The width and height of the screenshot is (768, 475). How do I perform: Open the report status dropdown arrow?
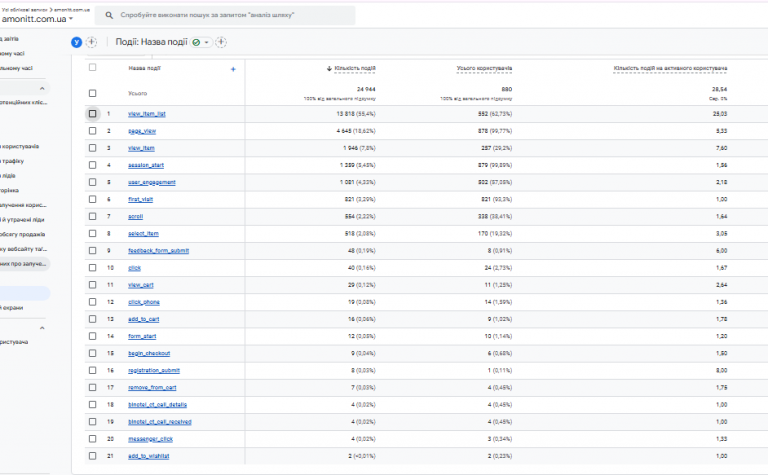[x=206, y=42]
